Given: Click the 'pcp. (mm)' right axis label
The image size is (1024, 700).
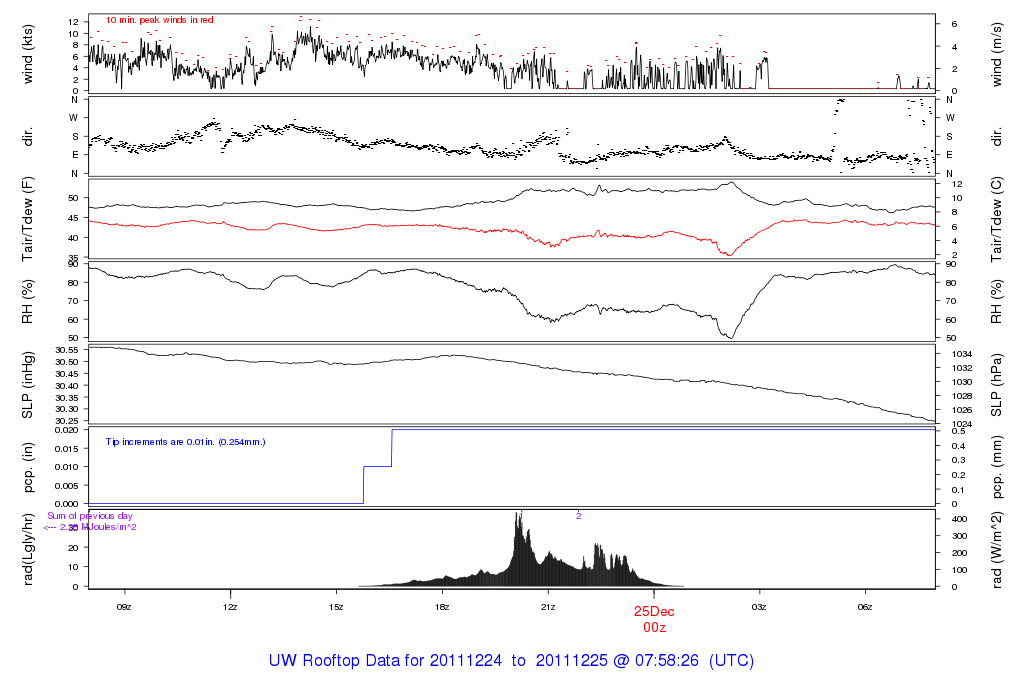Looking at the screenshot, I should click(x=997, y=467).
